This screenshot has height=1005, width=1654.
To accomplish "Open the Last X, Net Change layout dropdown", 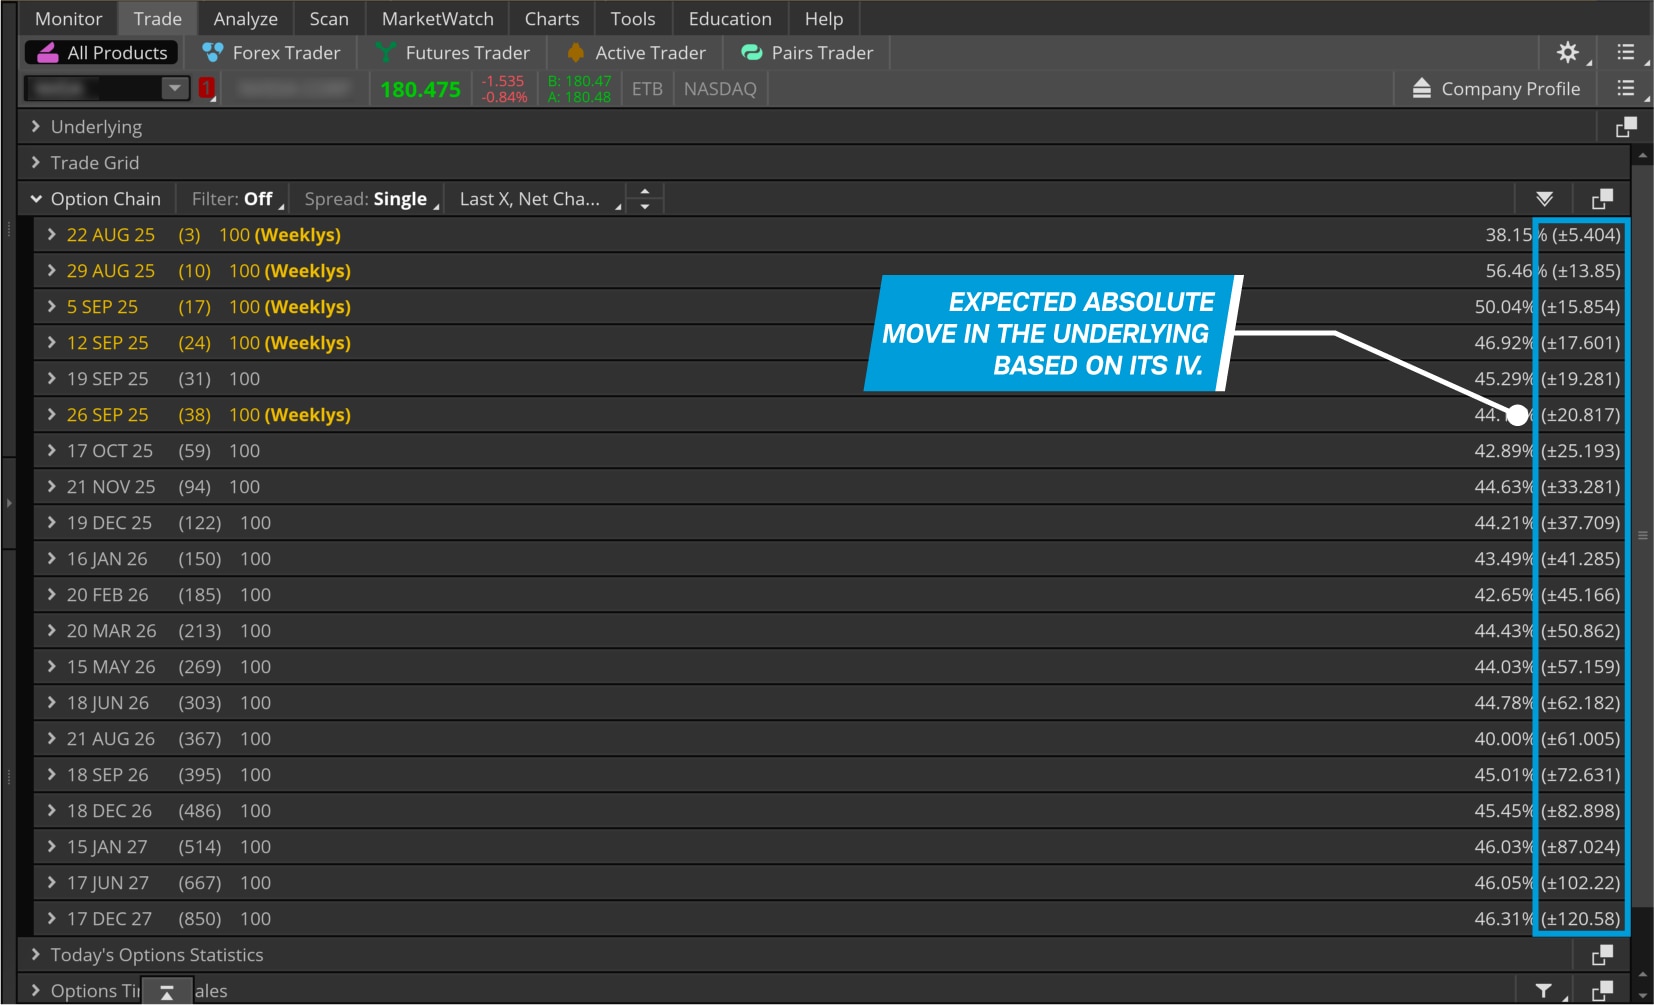I will [x=538, y=199].
